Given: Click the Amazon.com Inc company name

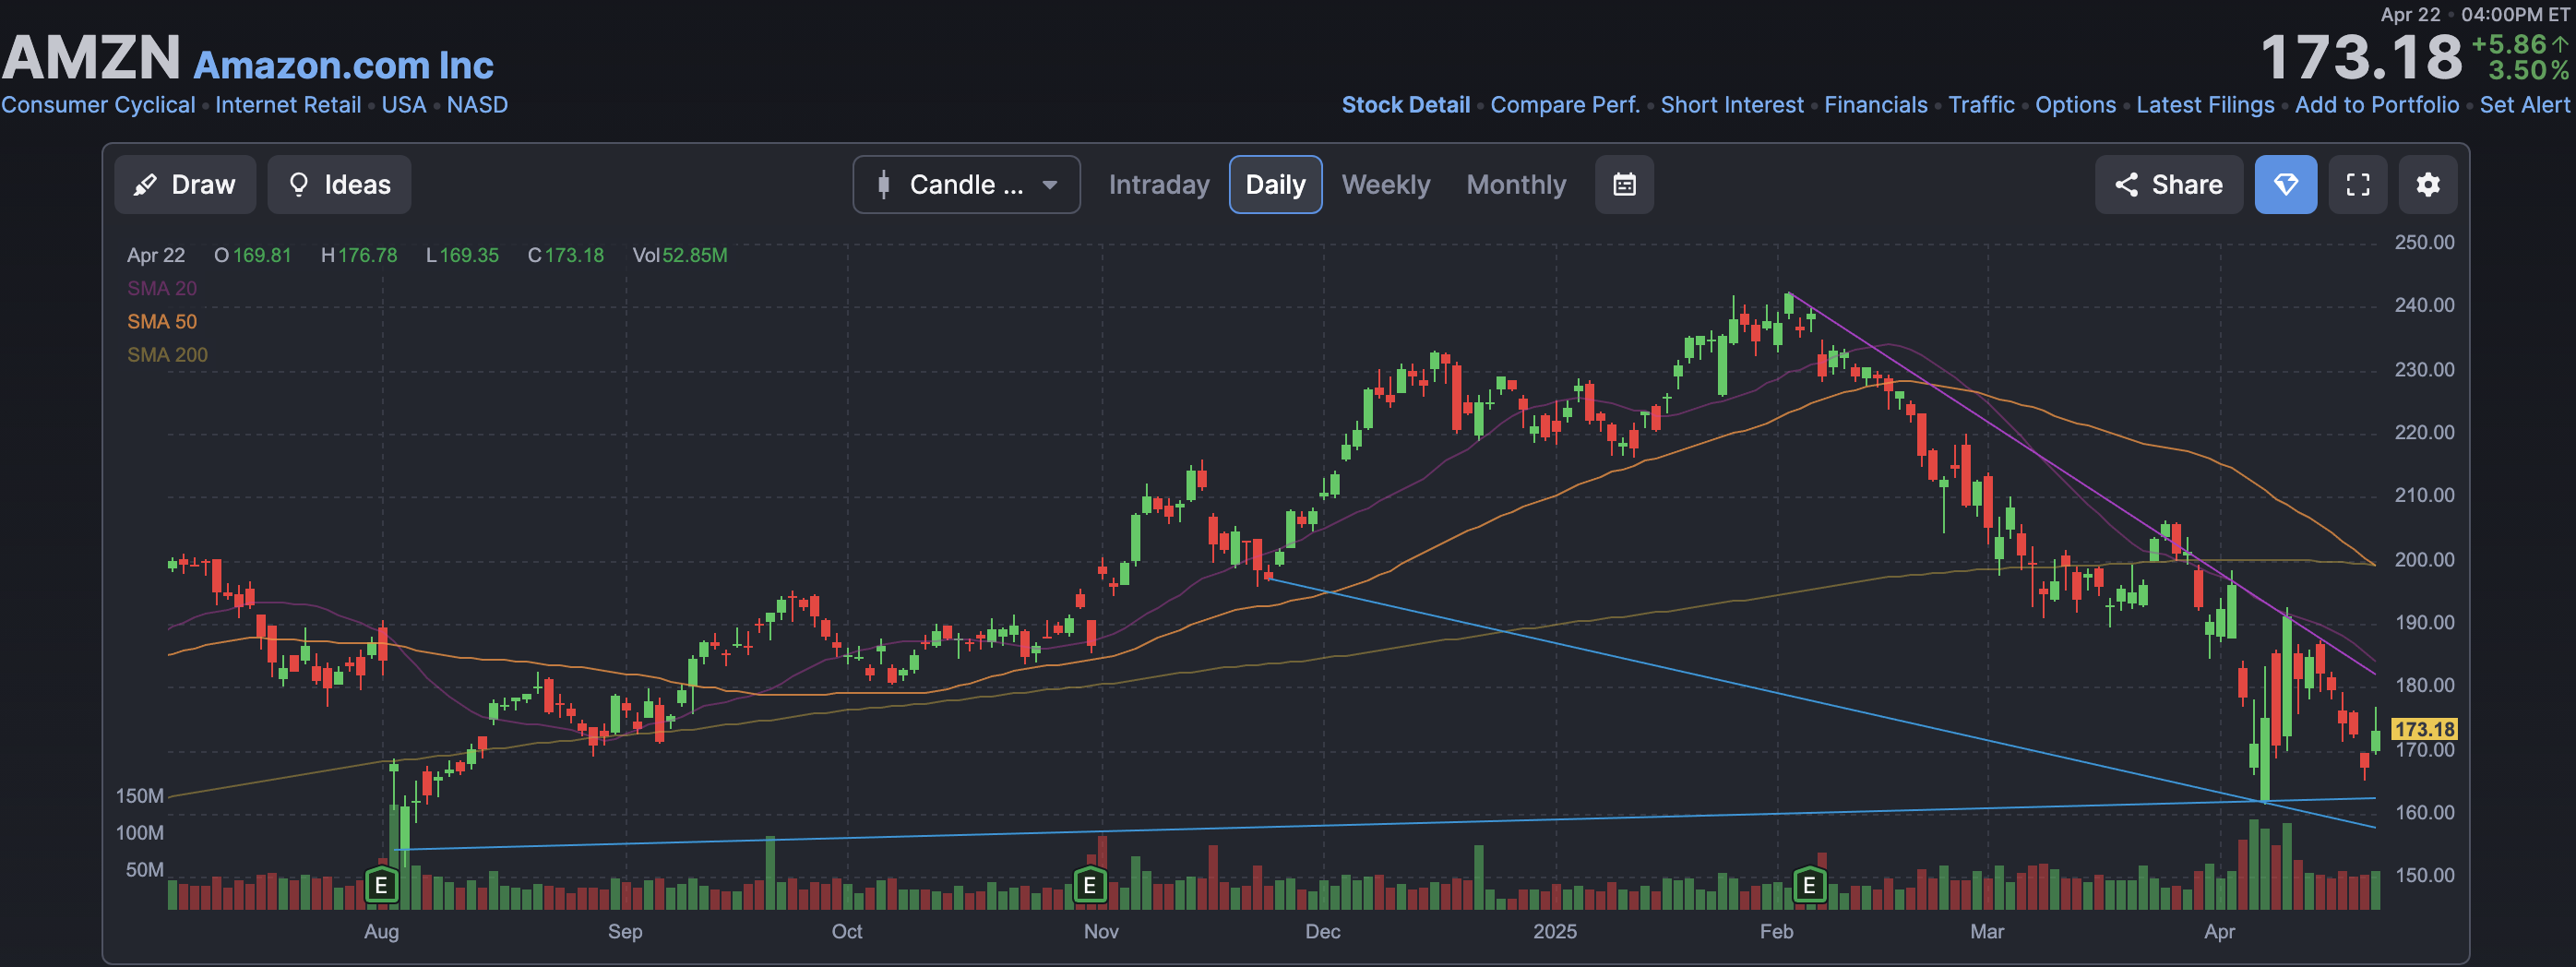Looking at the screenshot, I should coord(343,65).
